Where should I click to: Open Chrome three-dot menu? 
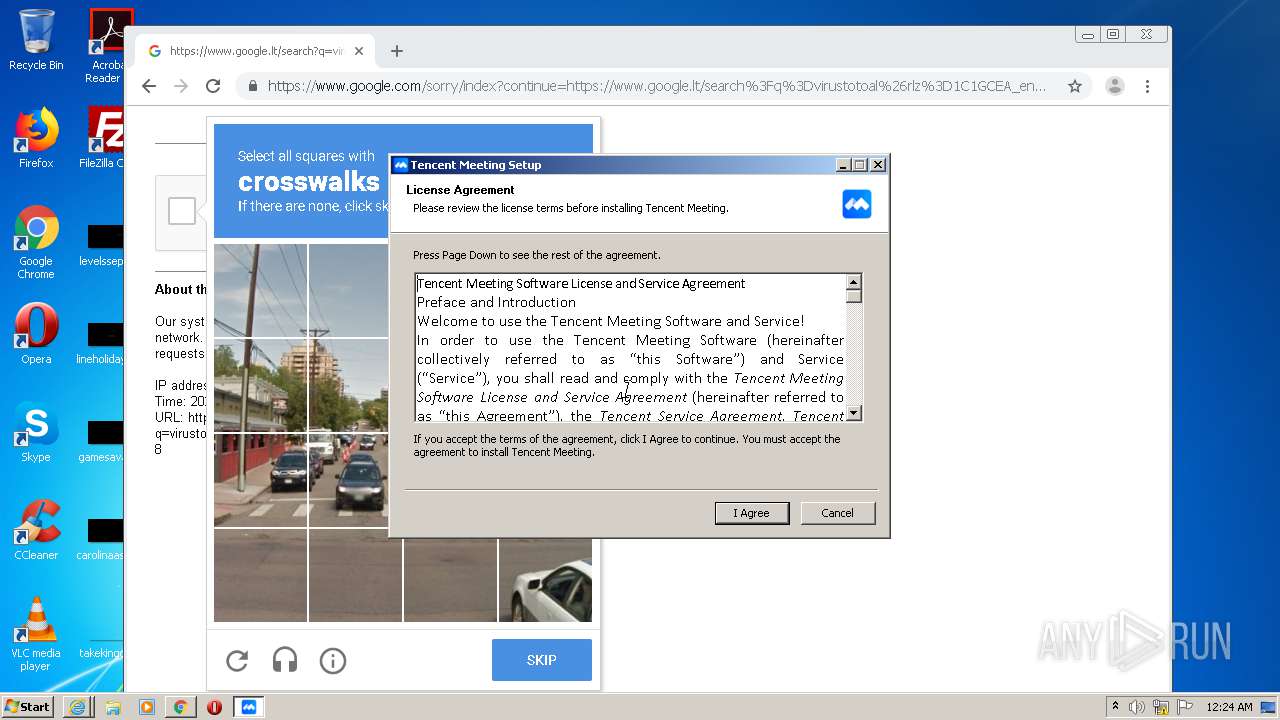coord(1147,86)
